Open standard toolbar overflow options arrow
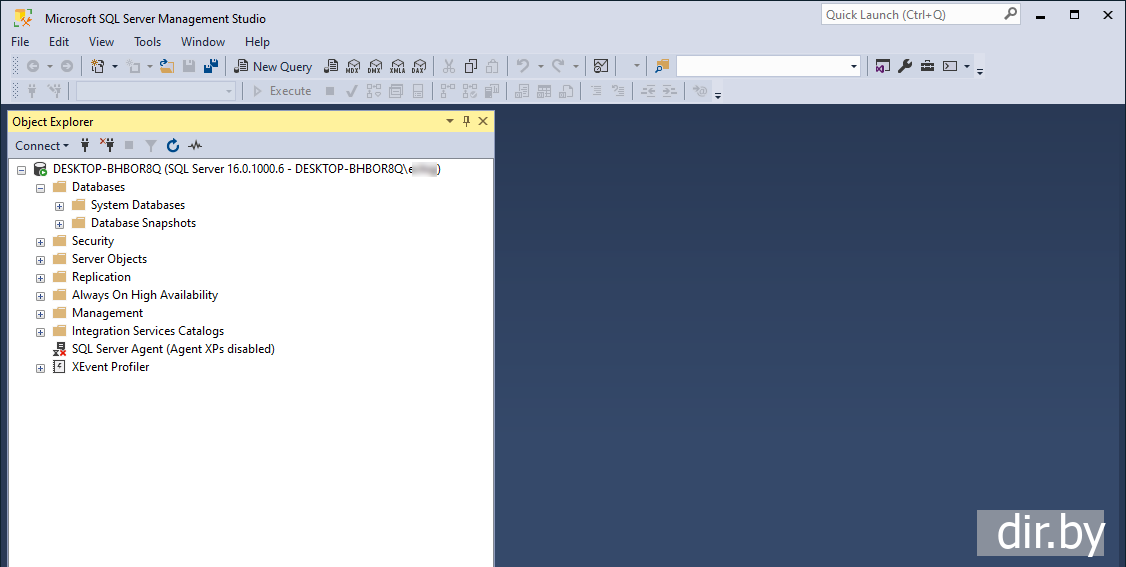The width and height of the screenshot is (1126, 567). [980, 71]
